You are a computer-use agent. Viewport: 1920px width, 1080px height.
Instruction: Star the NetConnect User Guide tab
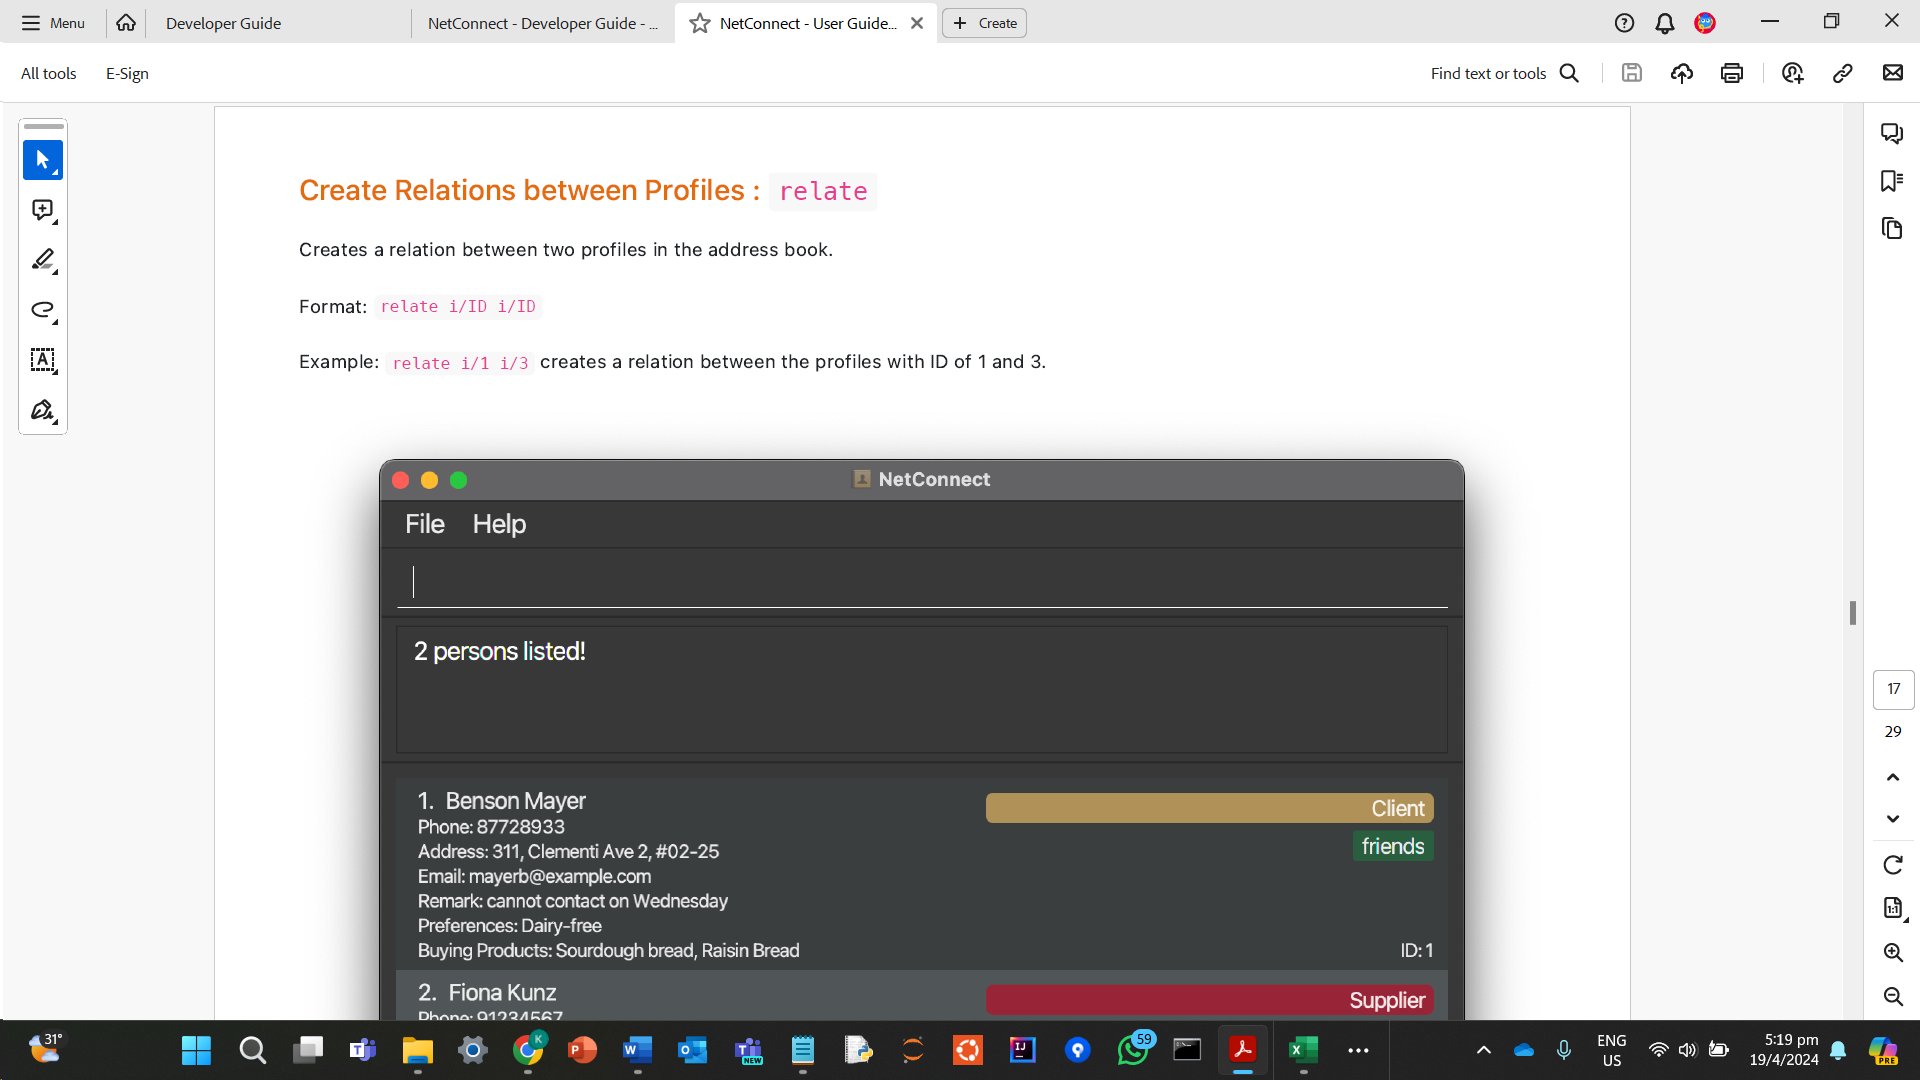(700, 23)
